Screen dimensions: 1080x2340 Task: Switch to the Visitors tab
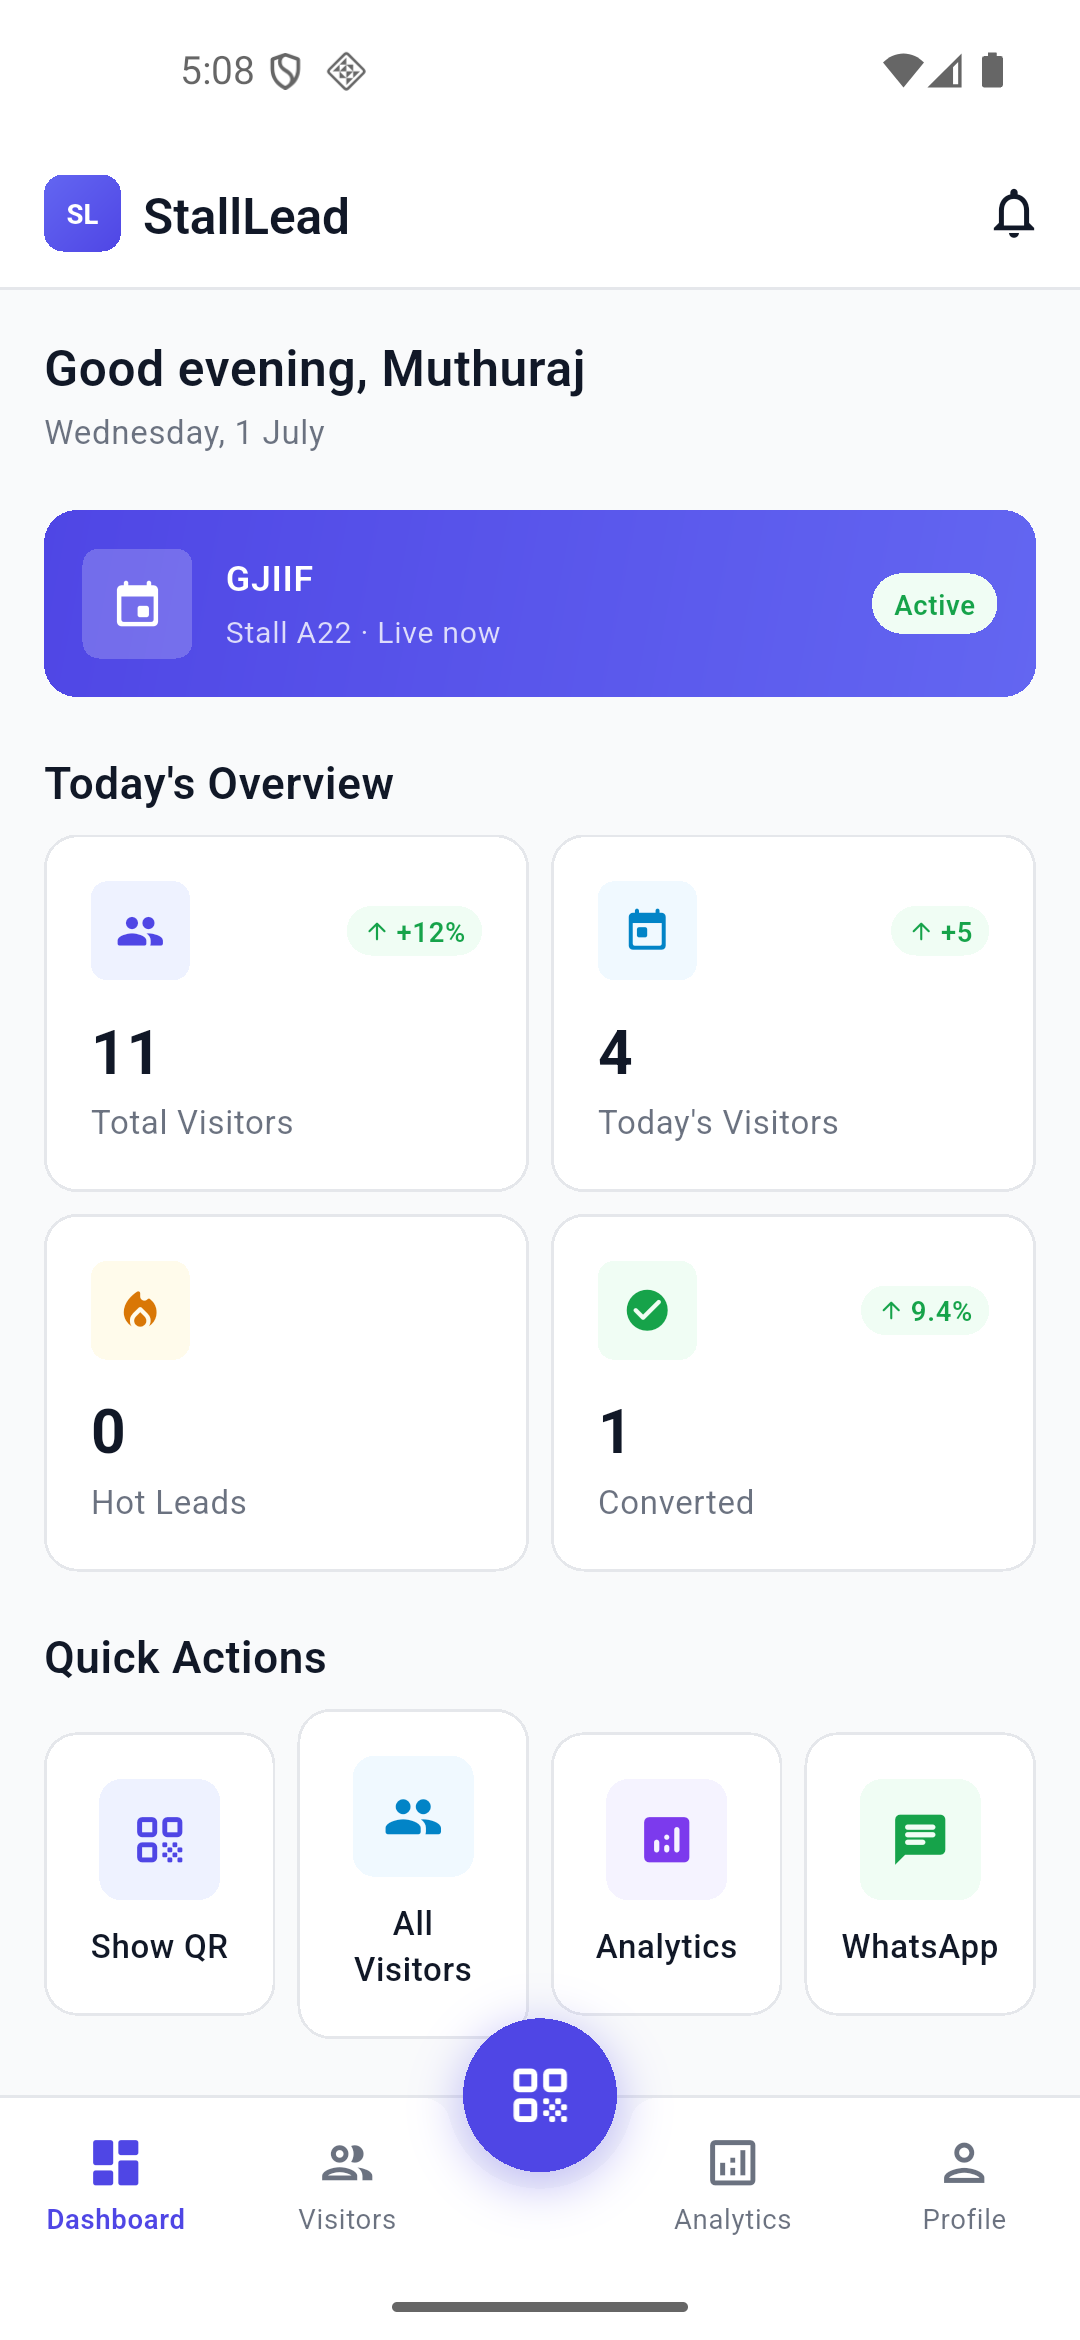(x=347, y=2187)
